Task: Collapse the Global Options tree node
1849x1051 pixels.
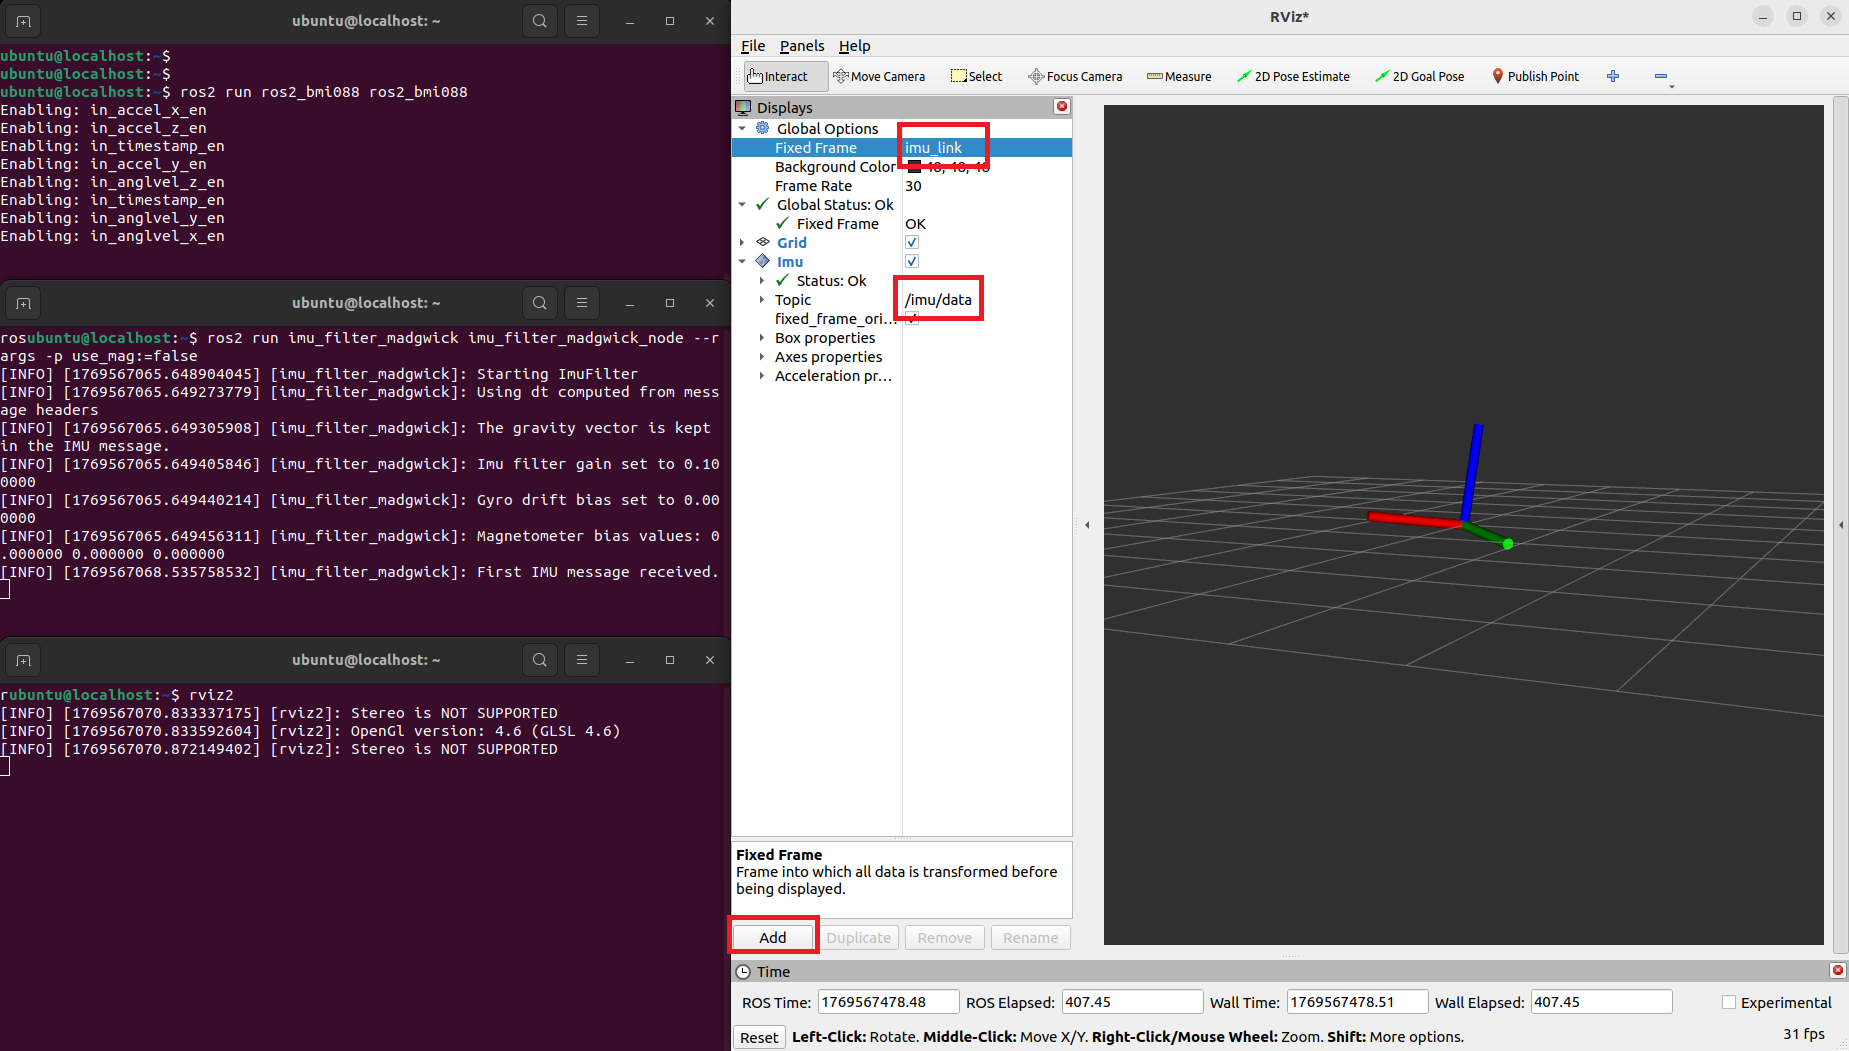Action: pos(742,129)
